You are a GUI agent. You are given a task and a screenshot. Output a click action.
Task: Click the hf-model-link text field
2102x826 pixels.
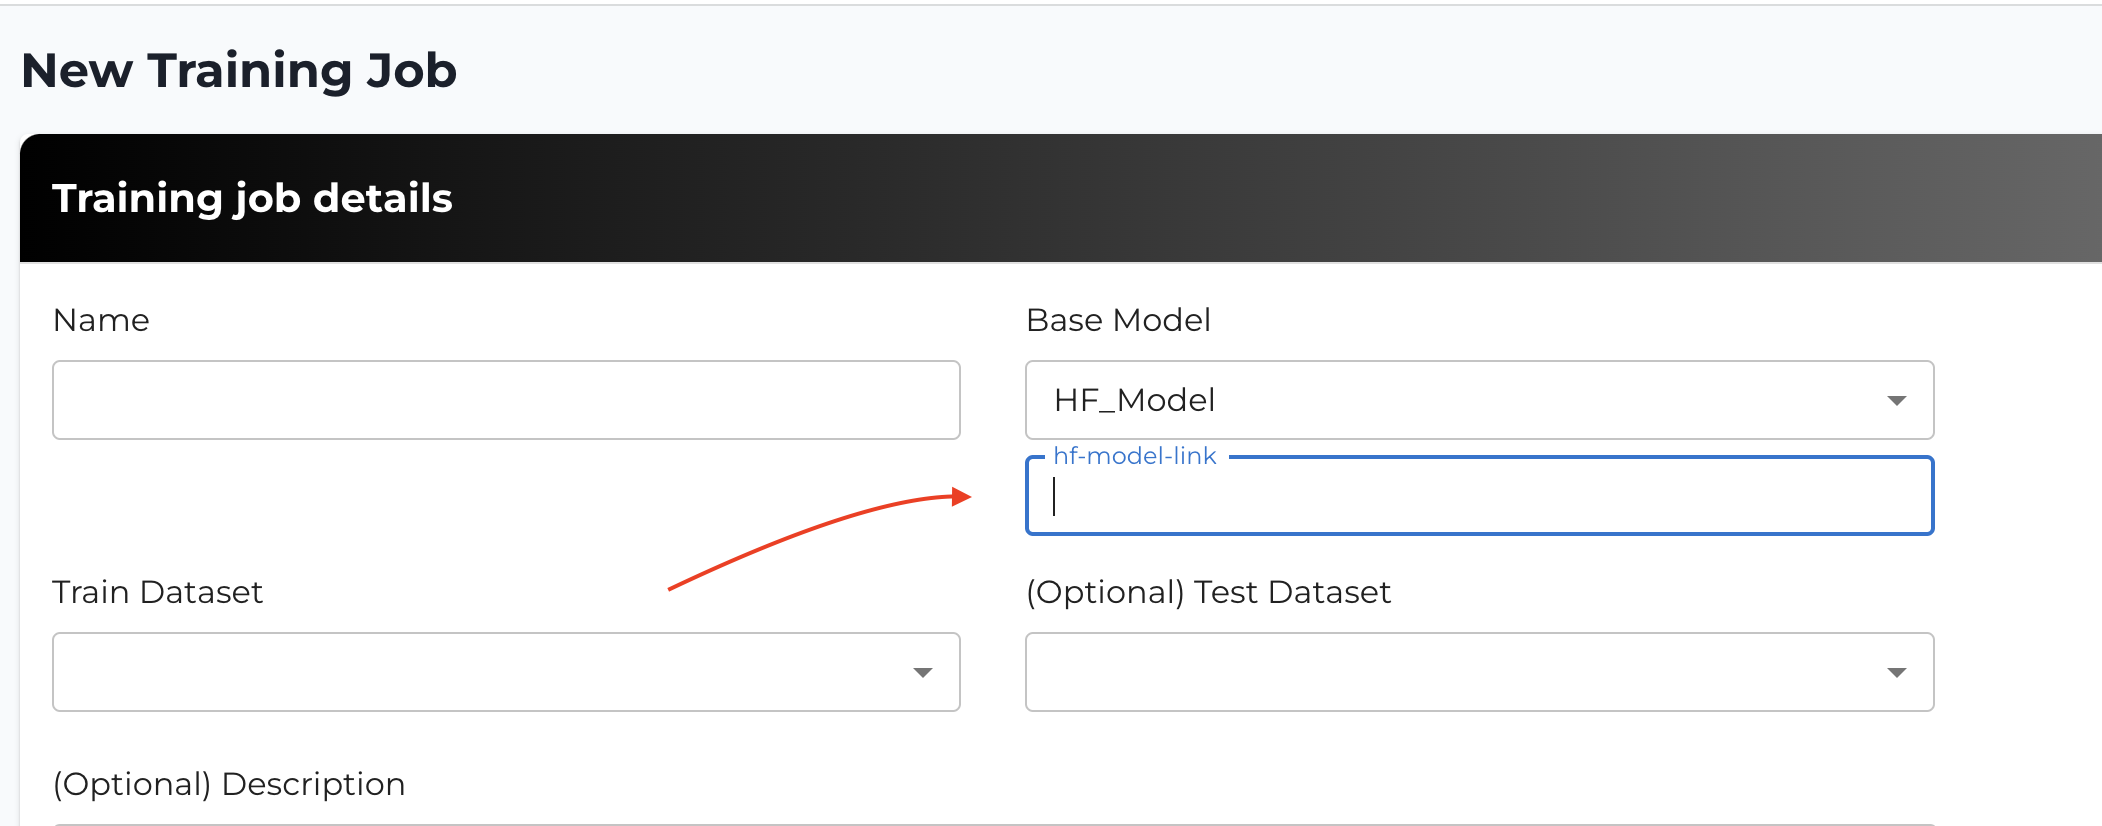(x=1480, y=496)
